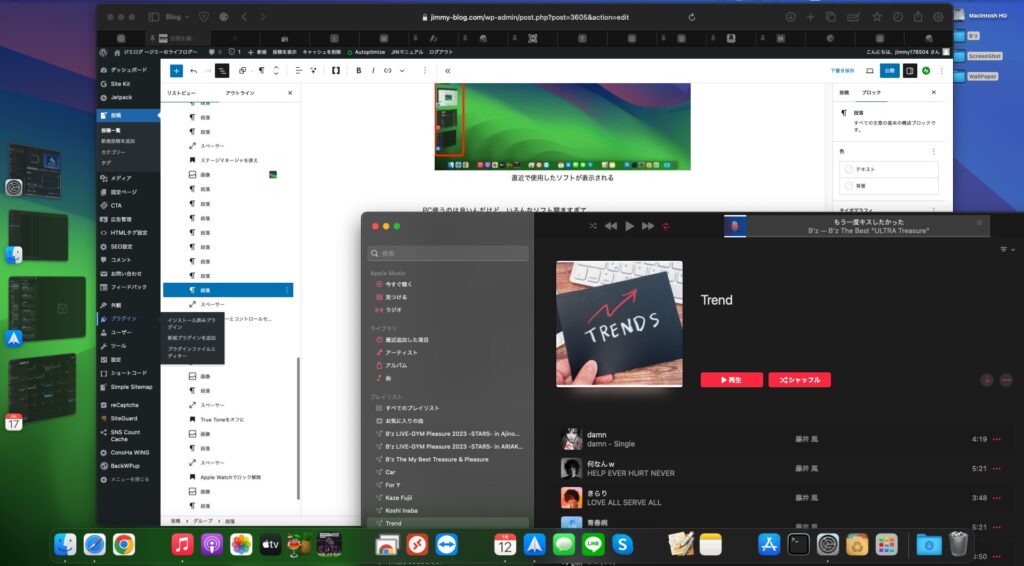
Task: Toggle the editor settings sidebar icon
Action: pyautogui.click(x=909, y=71)
